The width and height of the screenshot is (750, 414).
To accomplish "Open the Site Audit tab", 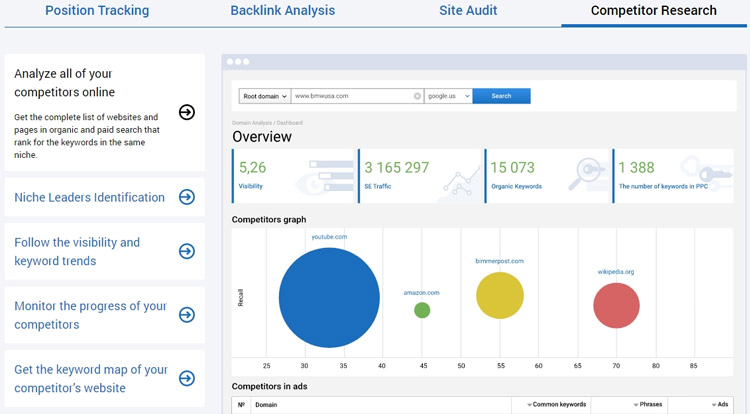I will (x=468, y=11).
